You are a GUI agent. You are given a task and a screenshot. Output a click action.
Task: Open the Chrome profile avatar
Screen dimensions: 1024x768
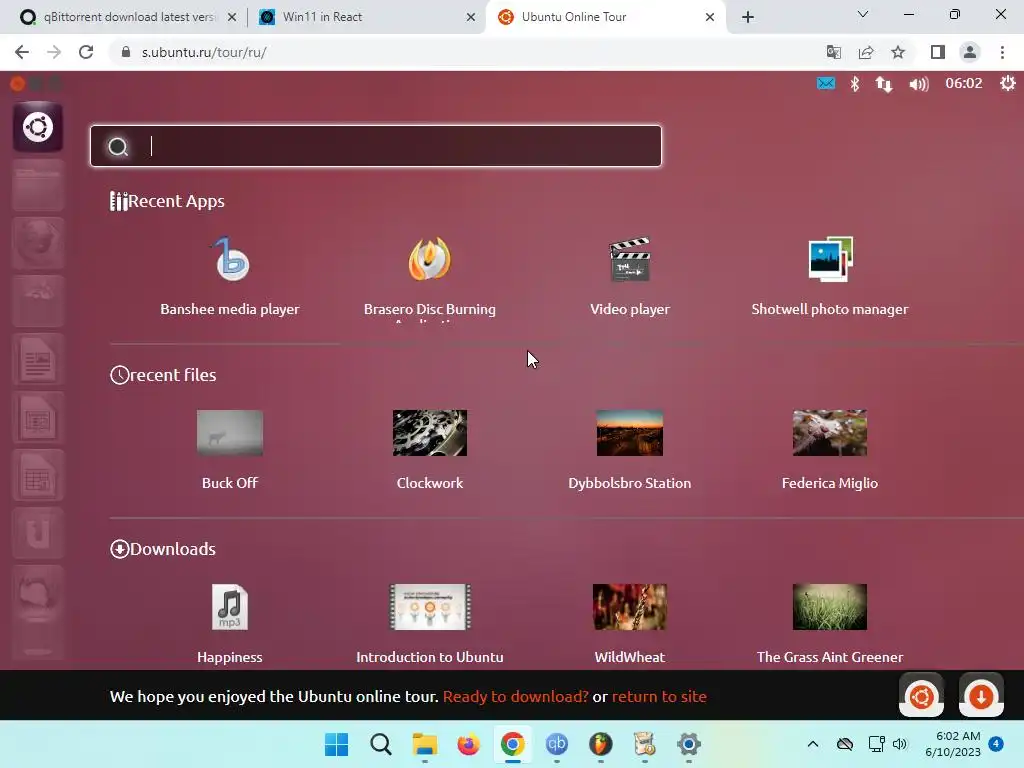(x=970, y=52)
